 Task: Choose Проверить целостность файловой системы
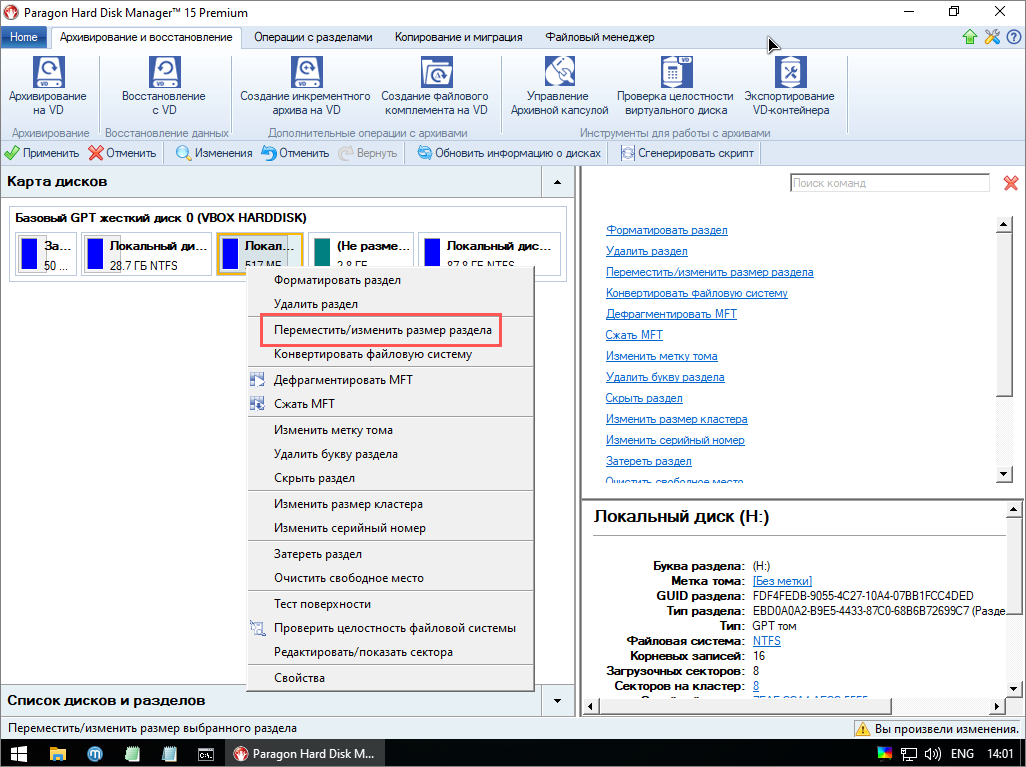(391, 628)
